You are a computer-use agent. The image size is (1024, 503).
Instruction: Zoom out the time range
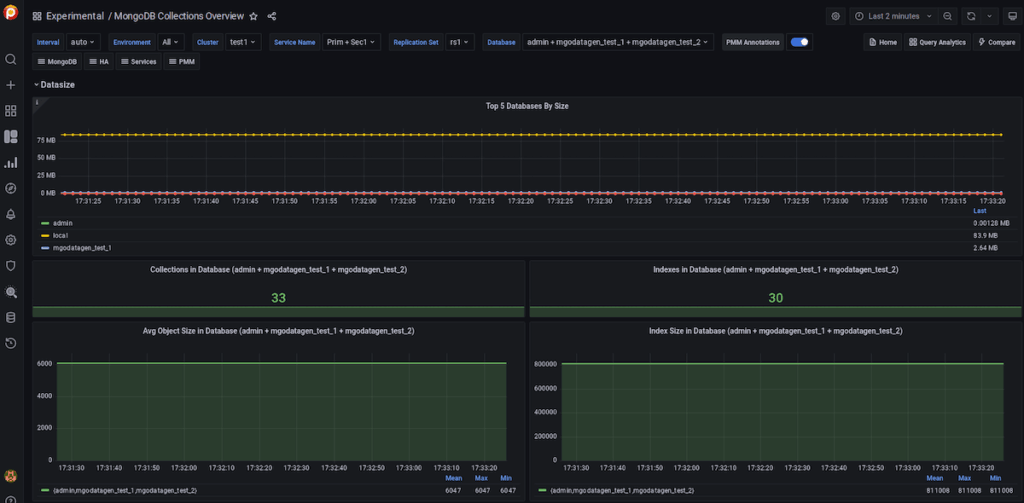(947, 16)
